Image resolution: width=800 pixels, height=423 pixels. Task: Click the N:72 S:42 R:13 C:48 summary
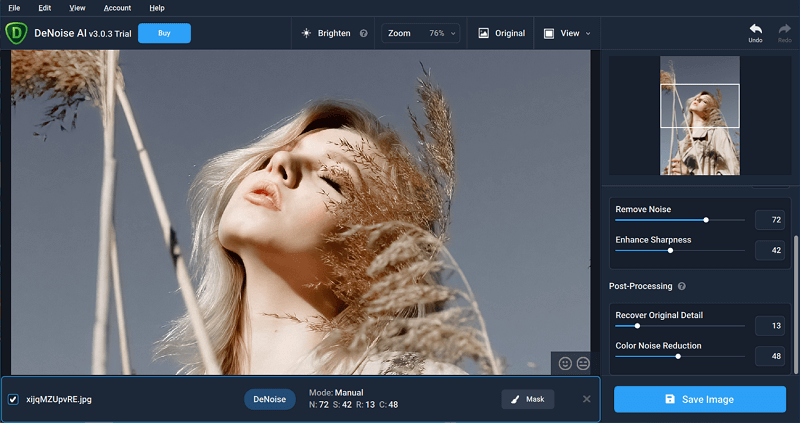coord(354,405)
